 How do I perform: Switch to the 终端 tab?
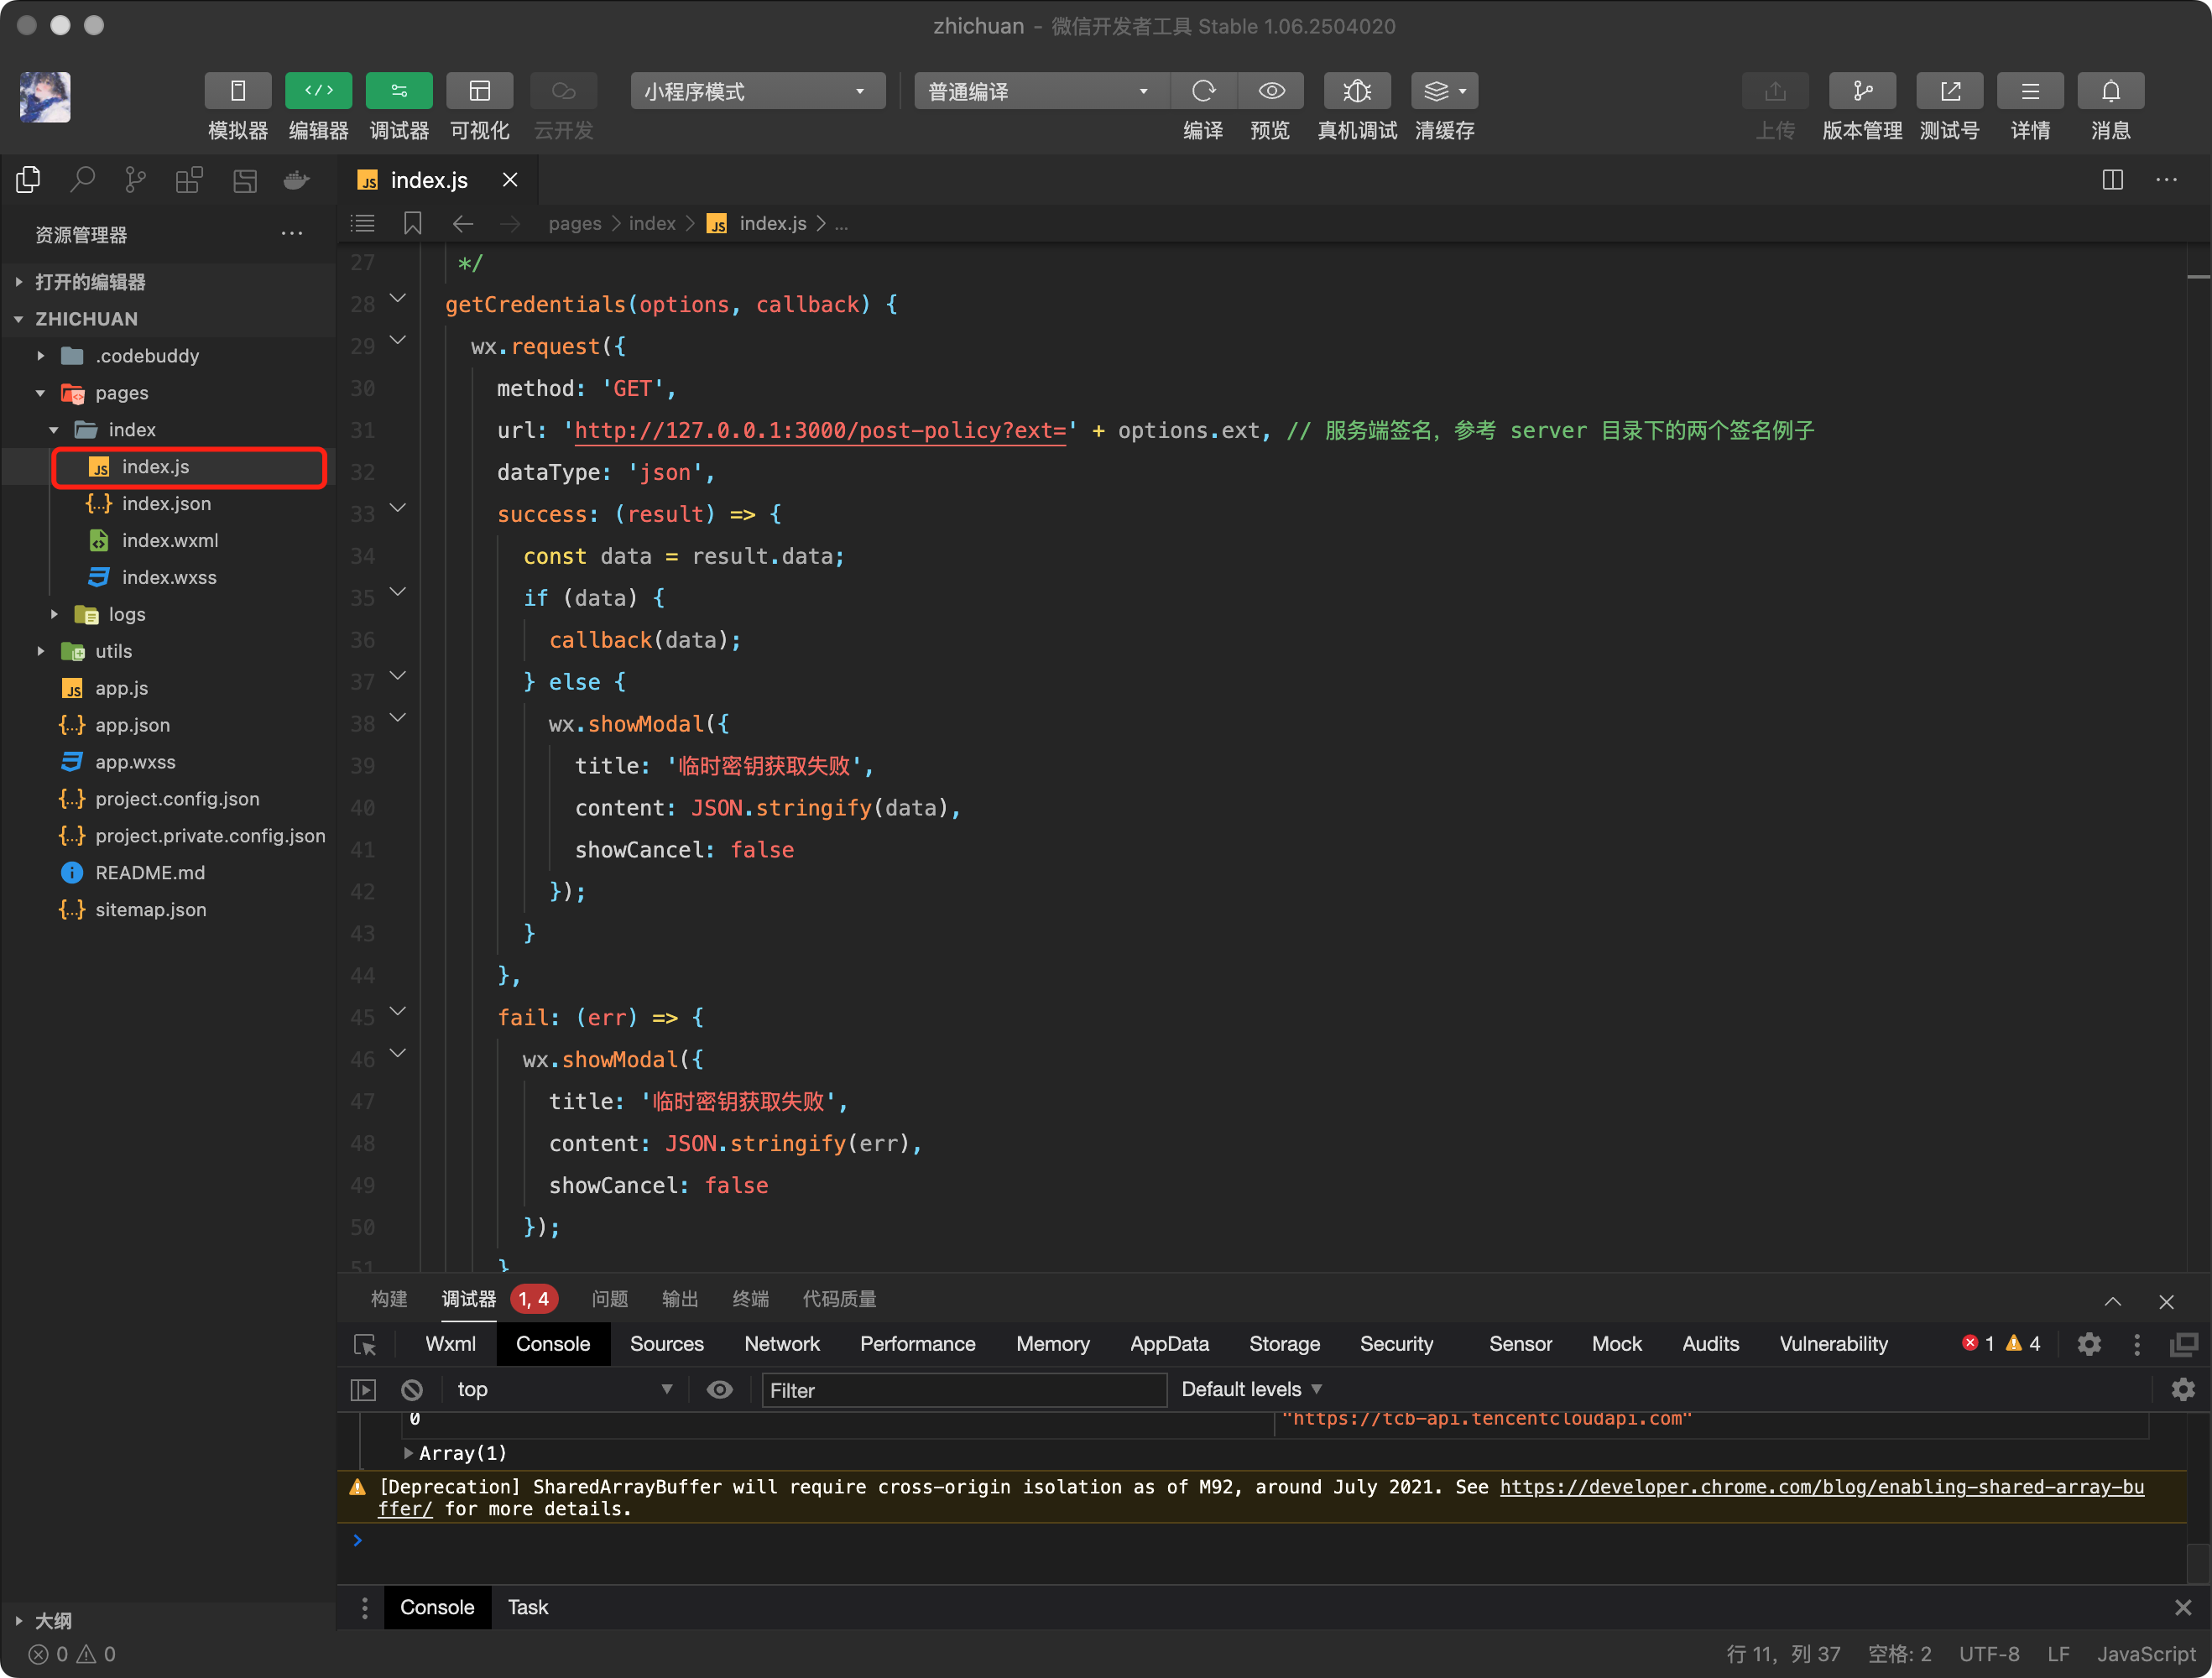(750, 1299)
